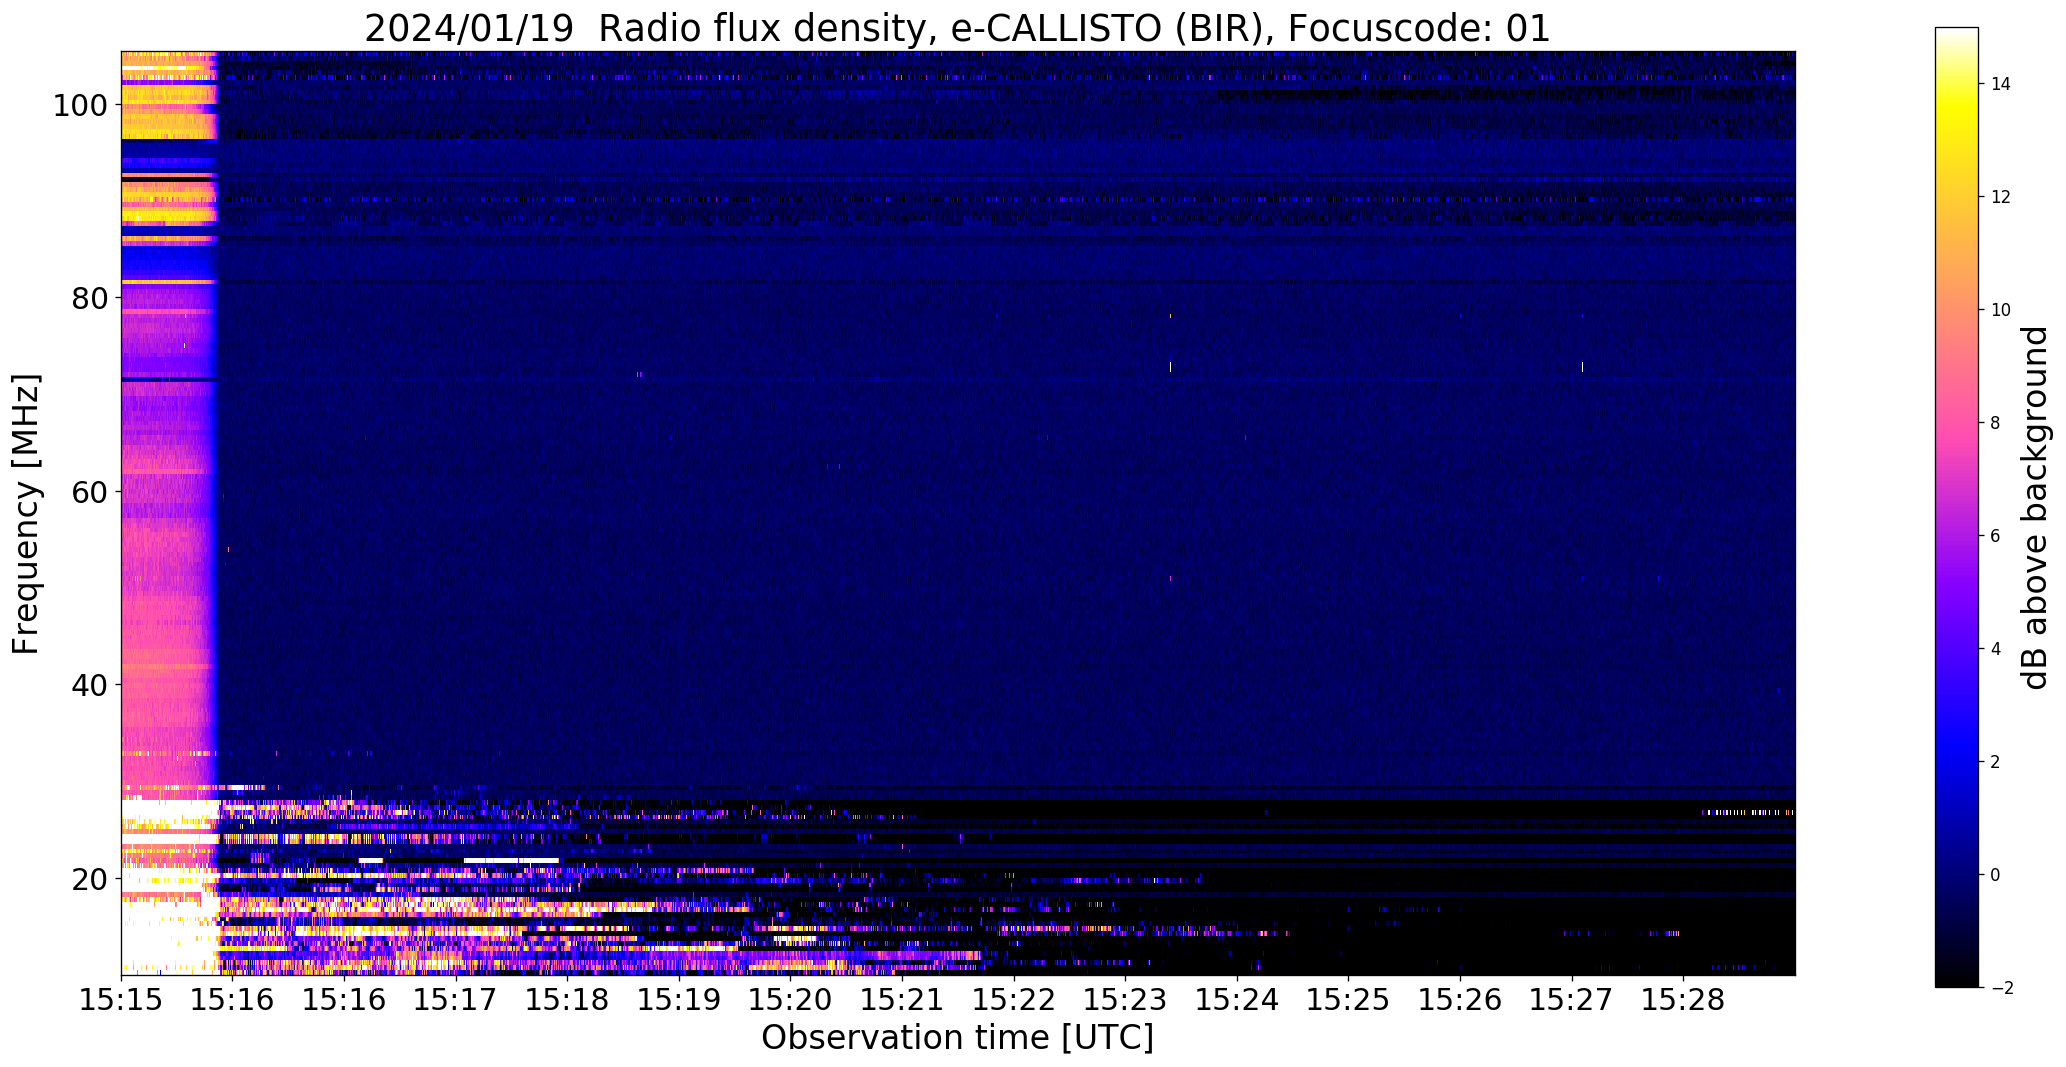Image resolution: width=2066 pixels, height=1067 pixels.
Task: Click the 15:15 time tick label
Action: 121,1000
